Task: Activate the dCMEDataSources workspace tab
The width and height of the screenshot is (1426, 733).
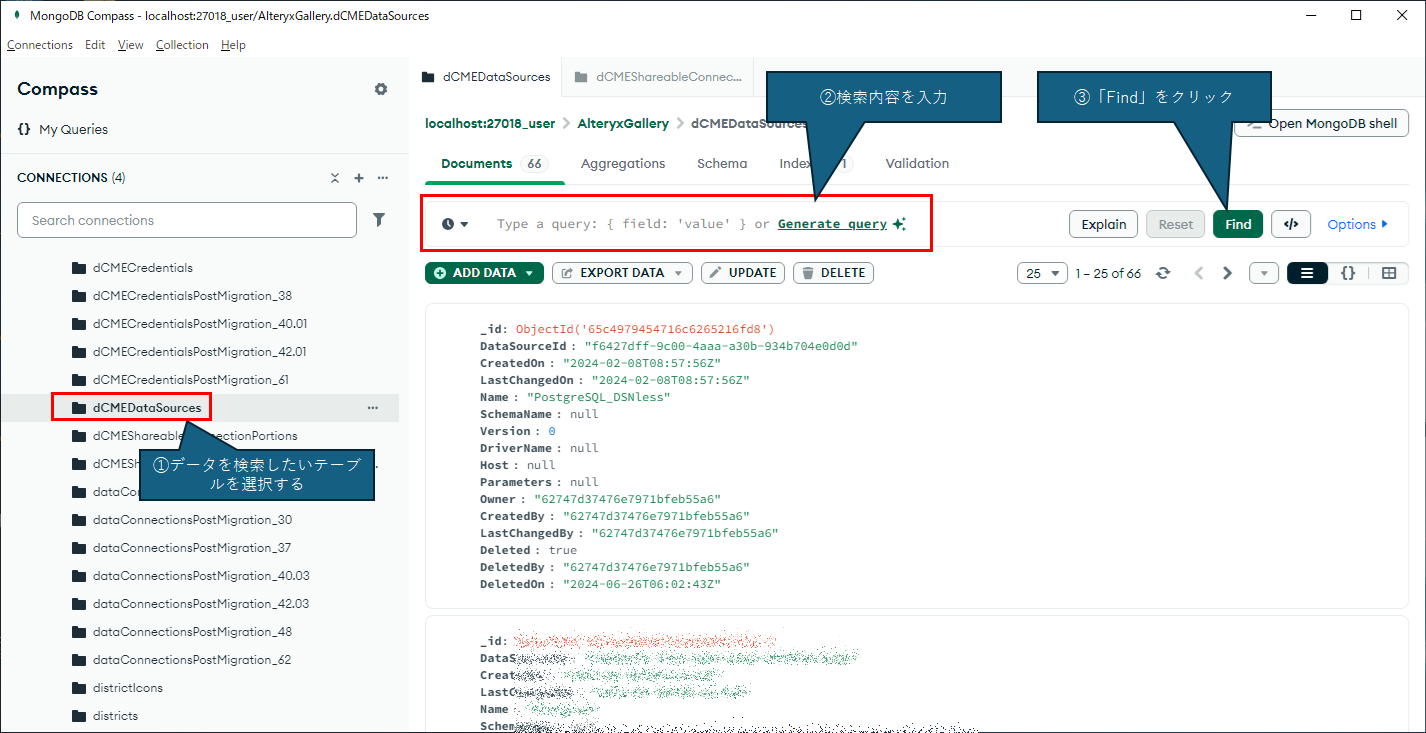Action: tap(486, 76)
